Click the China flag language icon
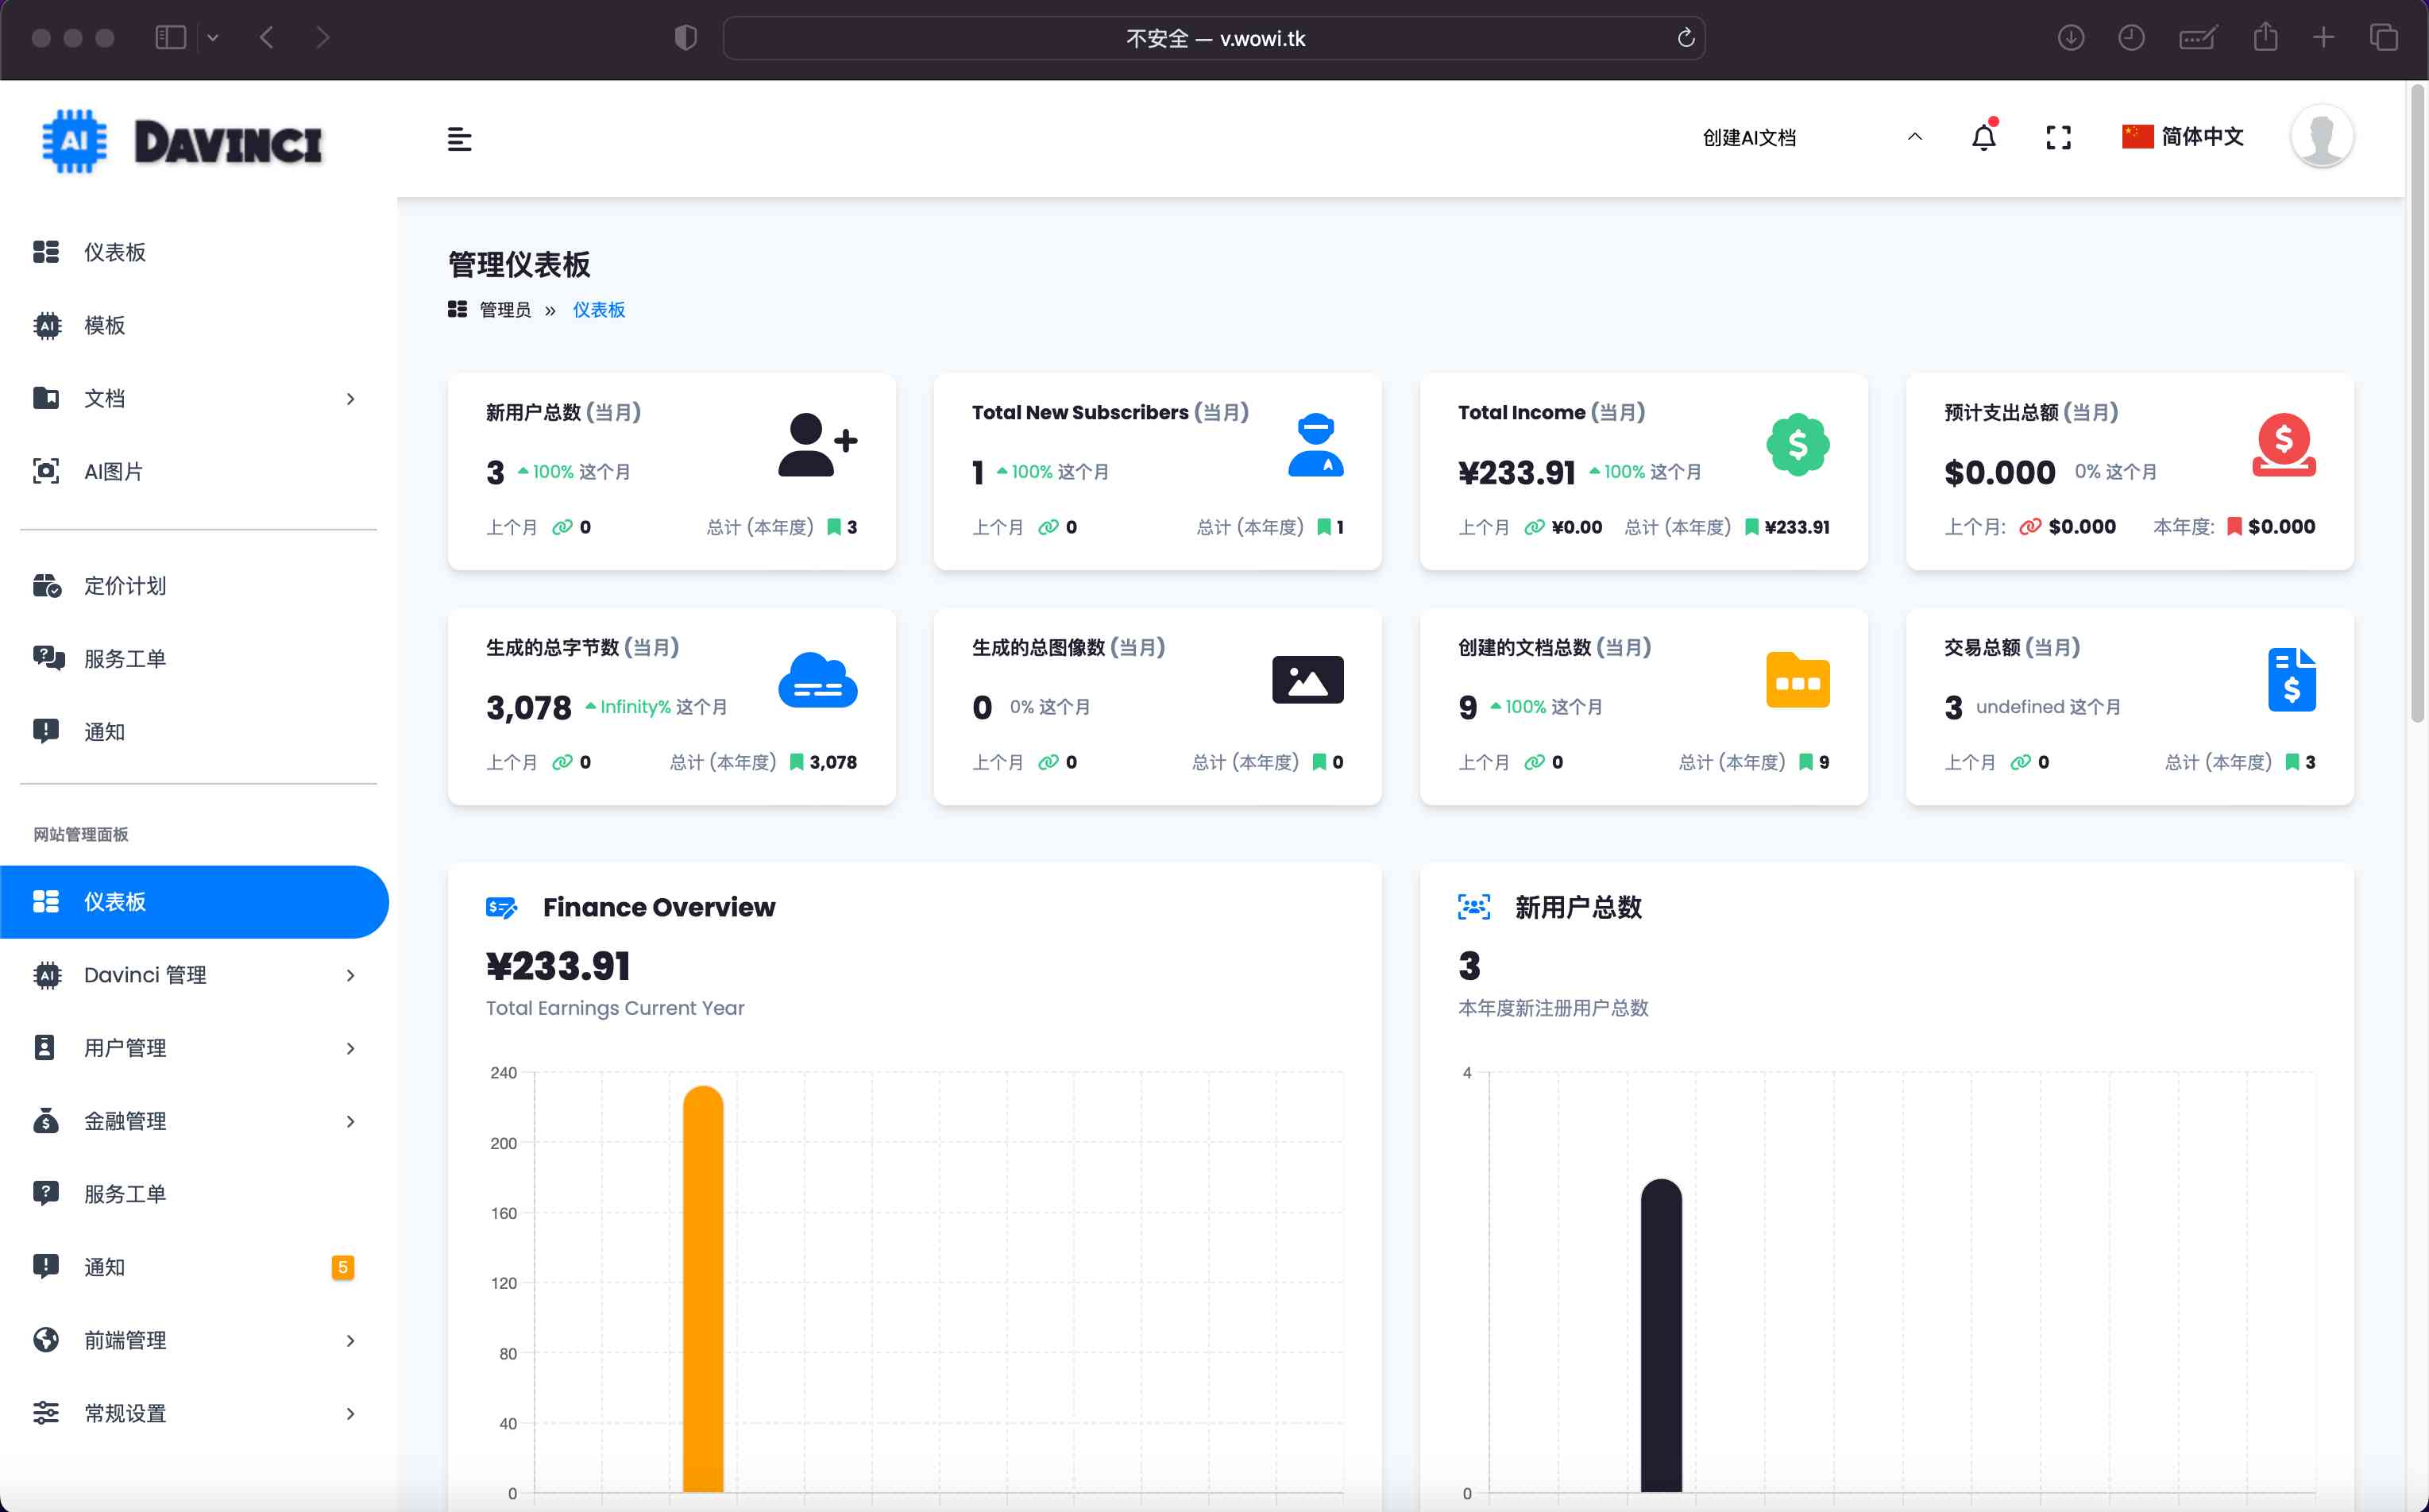Image resolution: width=2429 pixels, height=1512 pixels. pos(2137,137)
